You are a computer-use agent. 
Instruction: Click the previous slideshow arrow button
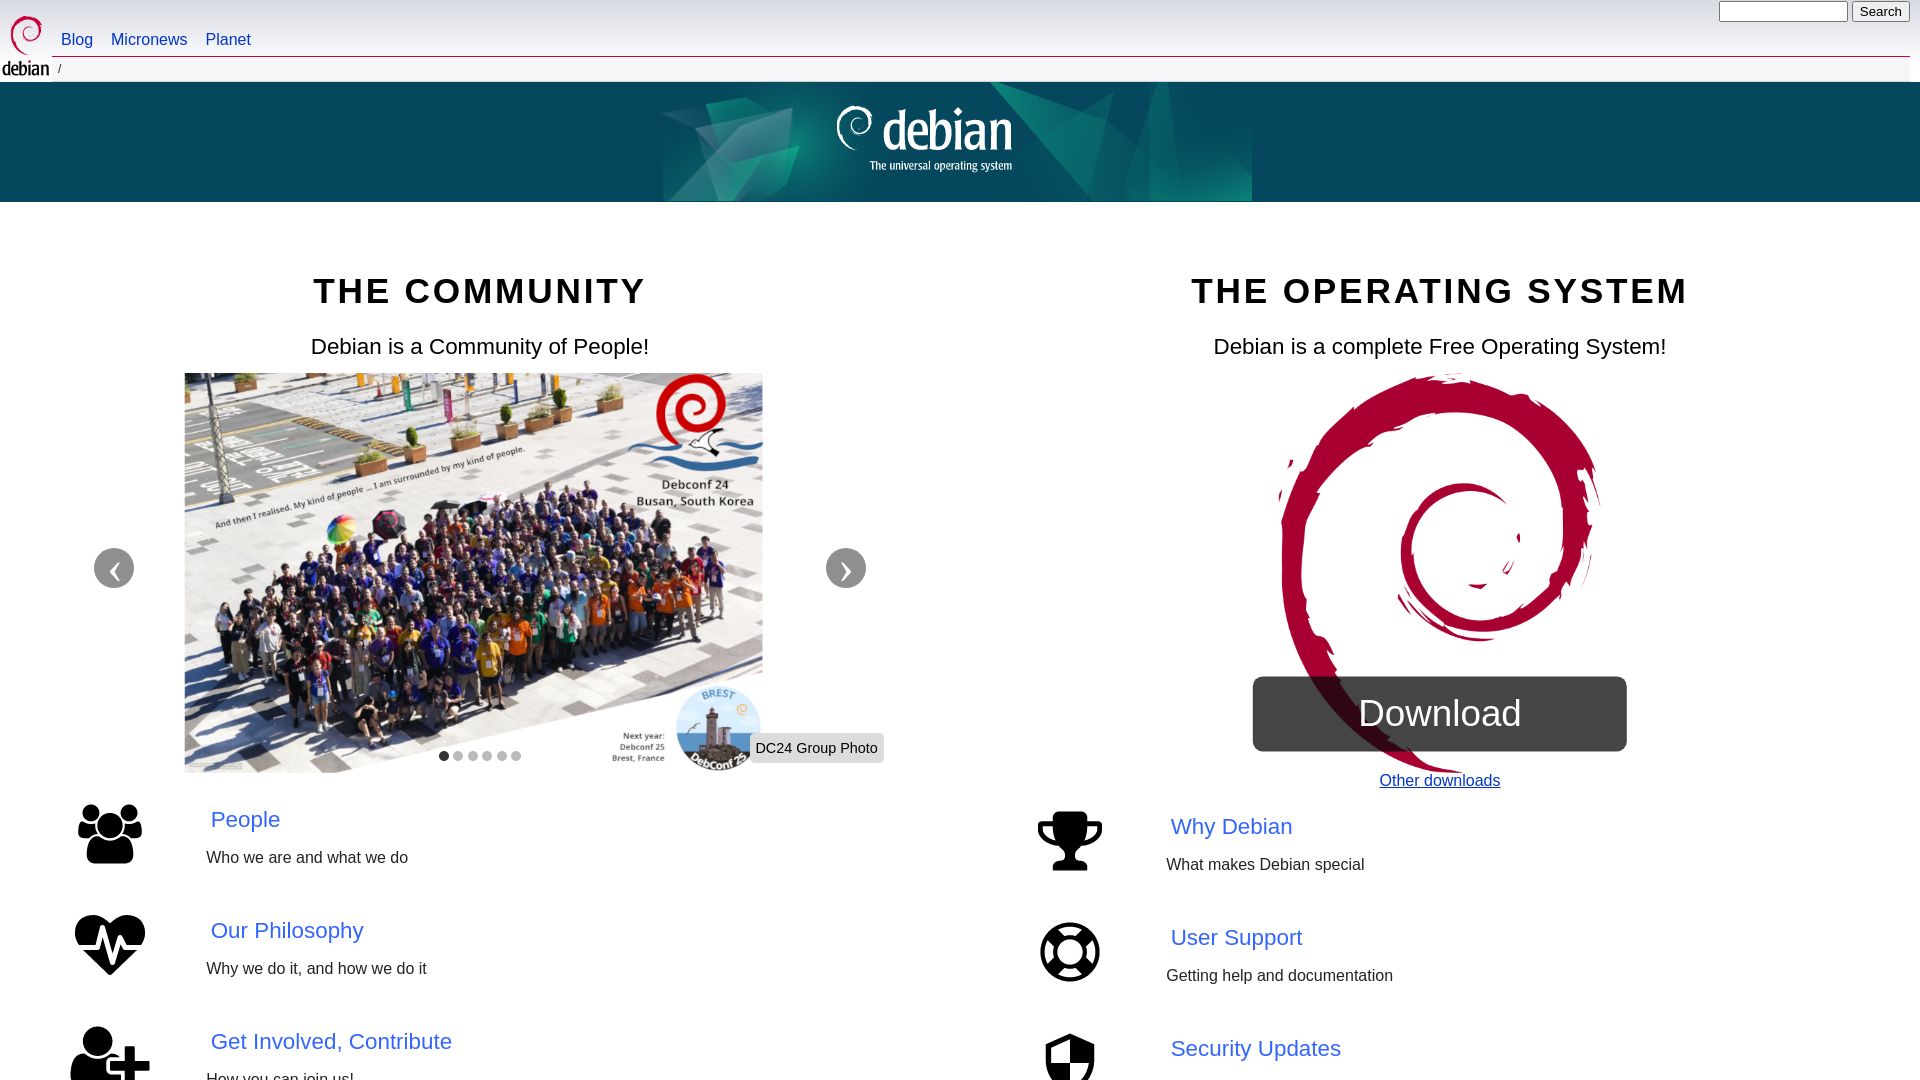[x=113, y=567]
